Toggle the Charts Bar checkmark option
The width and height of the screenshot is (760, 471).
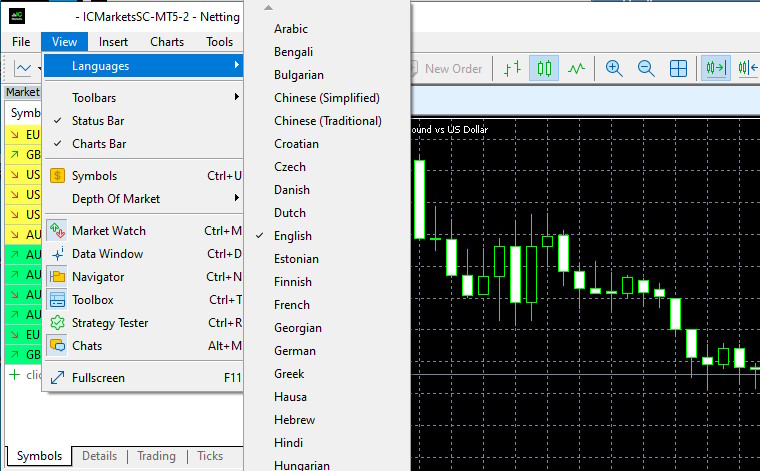[143, 144]
